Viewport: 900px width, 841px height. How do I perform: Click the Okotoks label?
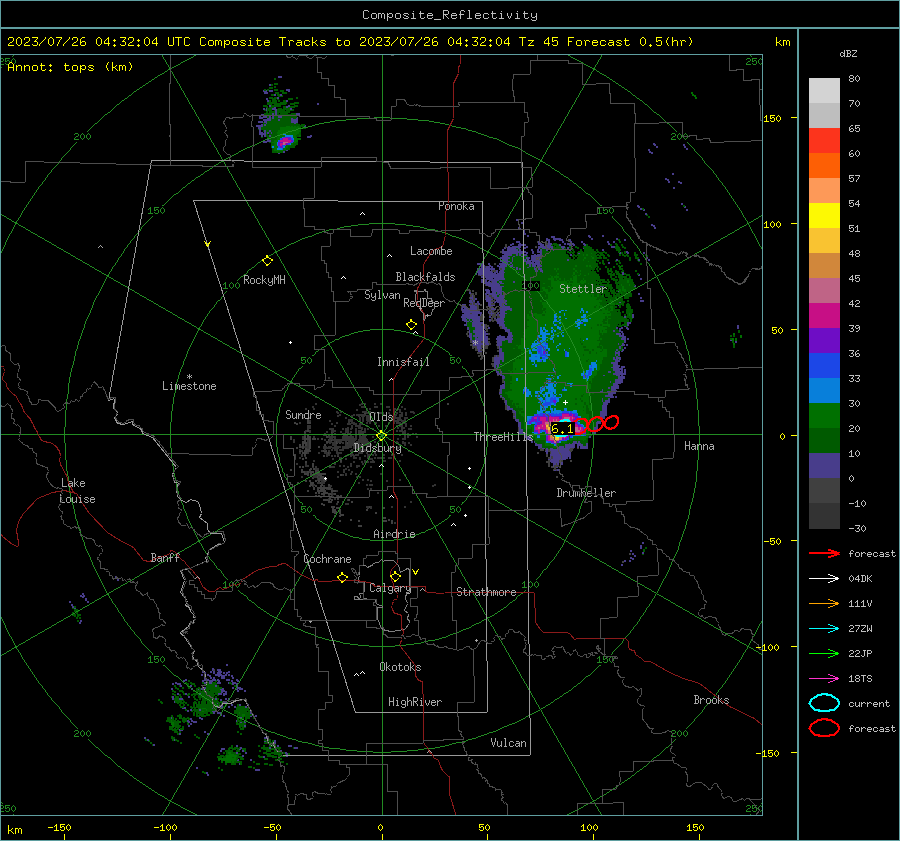click(400, 666)
